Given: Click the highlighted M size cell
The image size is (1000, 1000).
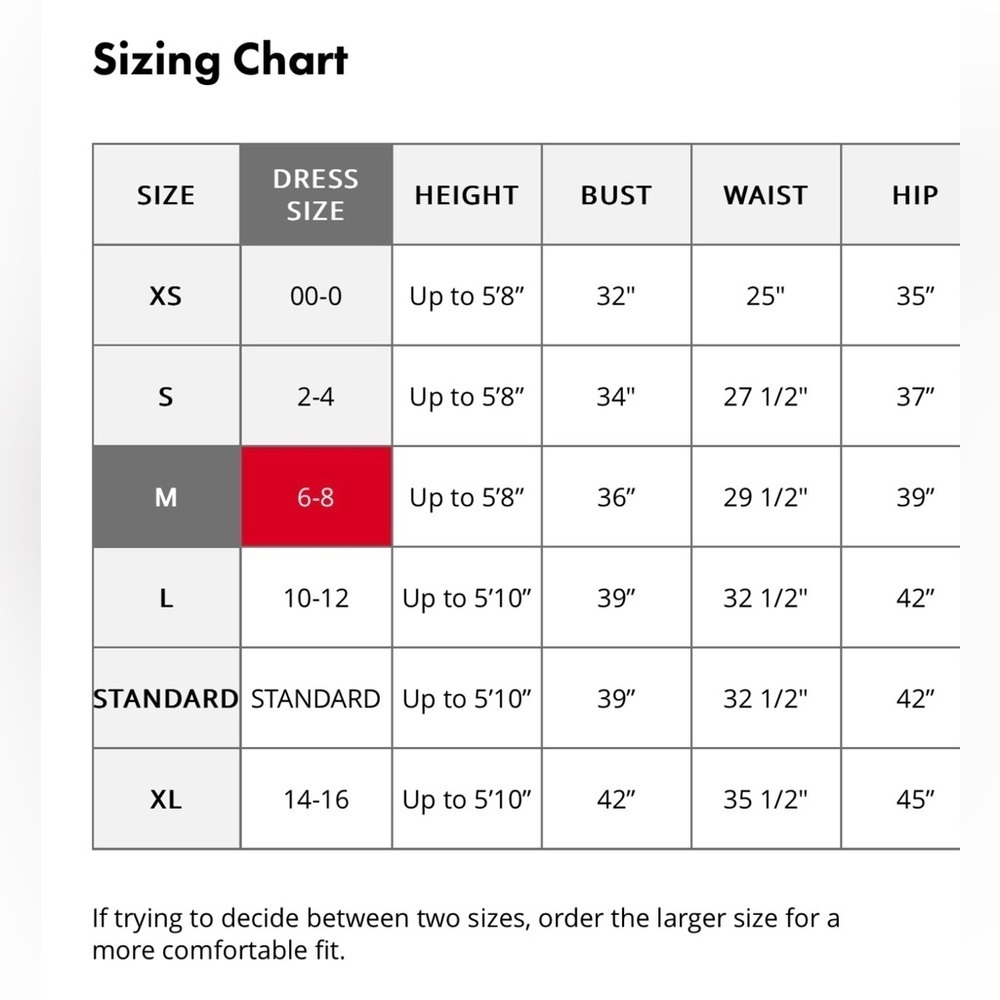Looking at the screenshot, I should click(x=166, y=497).
